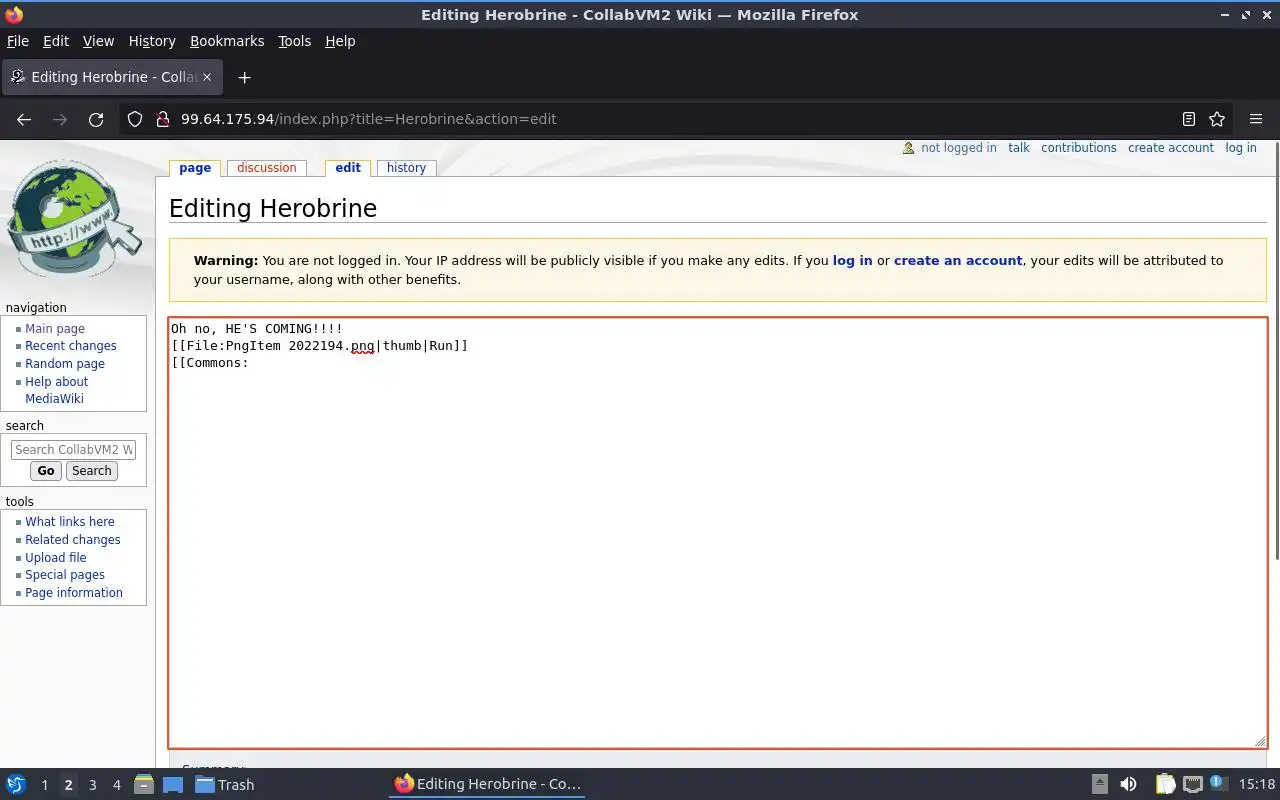Switch to virtual desktop 4
Viewport: 1280px width, 800px height.
(x=116, y=785)
